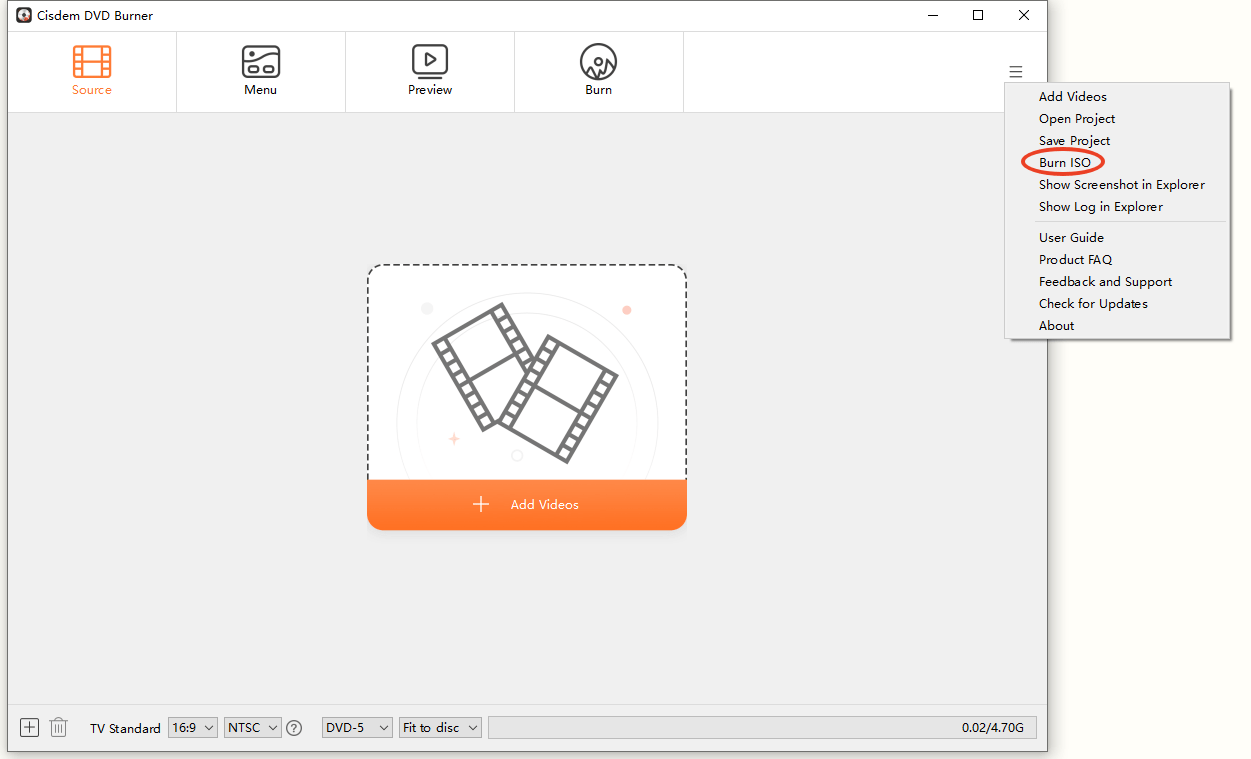Expand the 16:9 aspect ratio dropdown
The image size is (1251, 759).
click(193, 728)
